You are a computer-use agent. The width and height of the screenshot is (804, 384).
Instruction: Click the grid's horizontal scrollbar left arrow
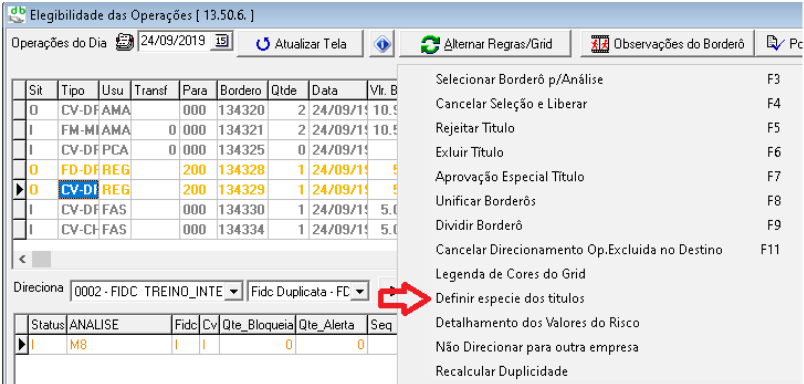click(x=22, y=259)
